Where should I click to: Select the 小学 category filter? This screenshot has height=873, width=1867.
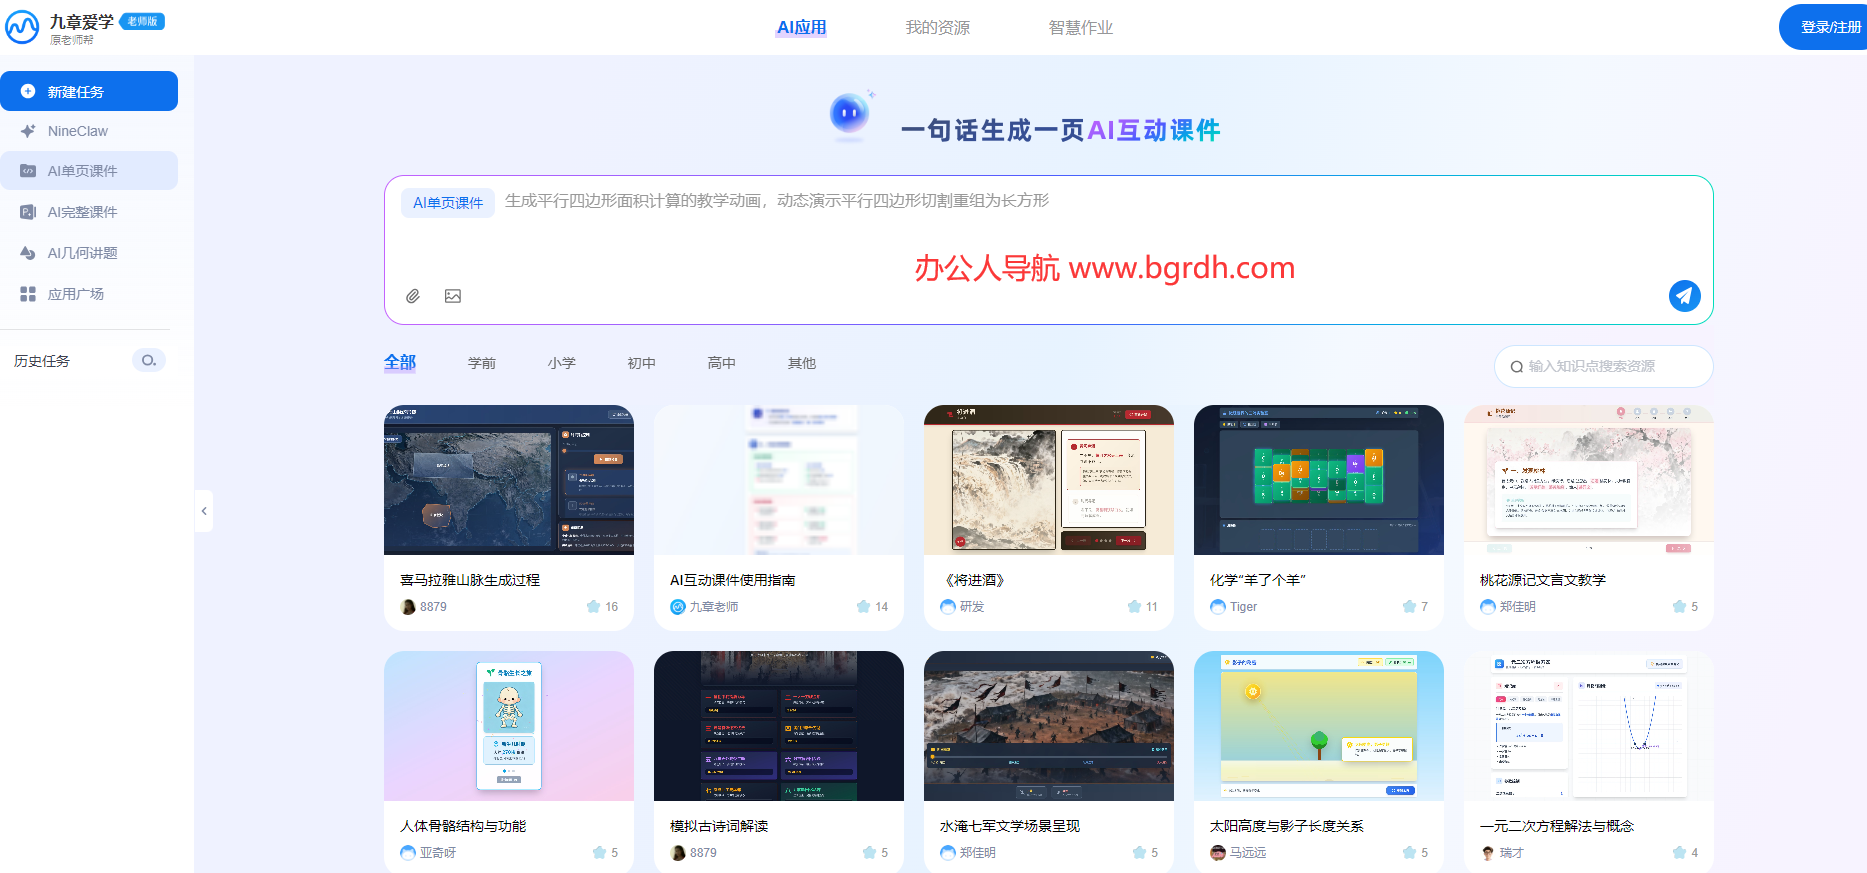coord(562,363)
